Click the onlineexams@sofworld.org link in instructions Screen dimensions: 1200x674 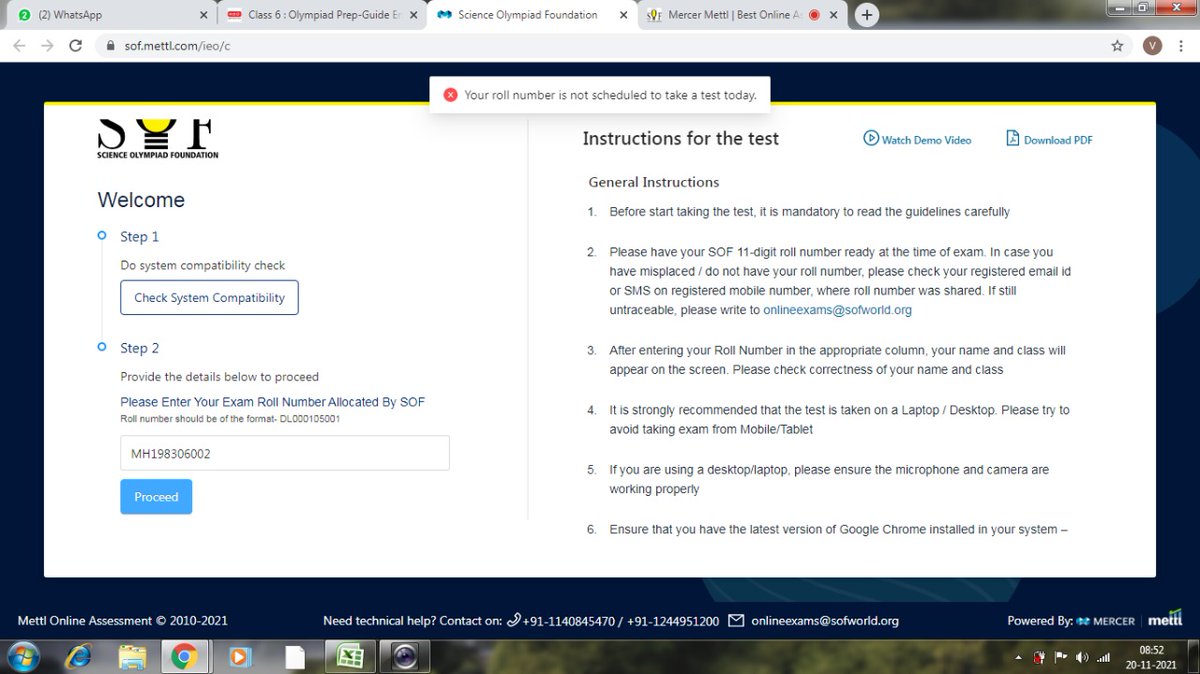click(837, 310)
